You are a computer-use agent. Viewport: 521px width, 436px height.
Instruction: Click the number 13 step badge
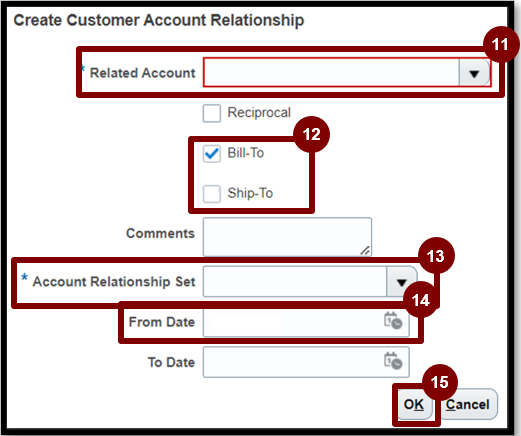pos(436,256)
